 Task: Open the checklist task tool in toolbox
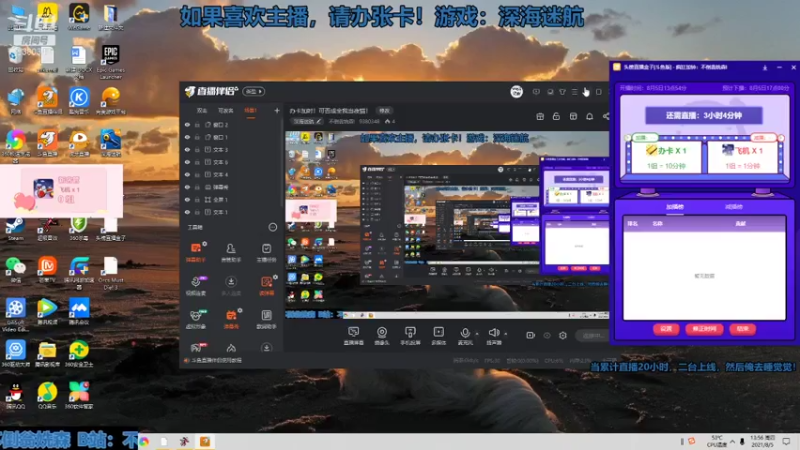[266, 252]
